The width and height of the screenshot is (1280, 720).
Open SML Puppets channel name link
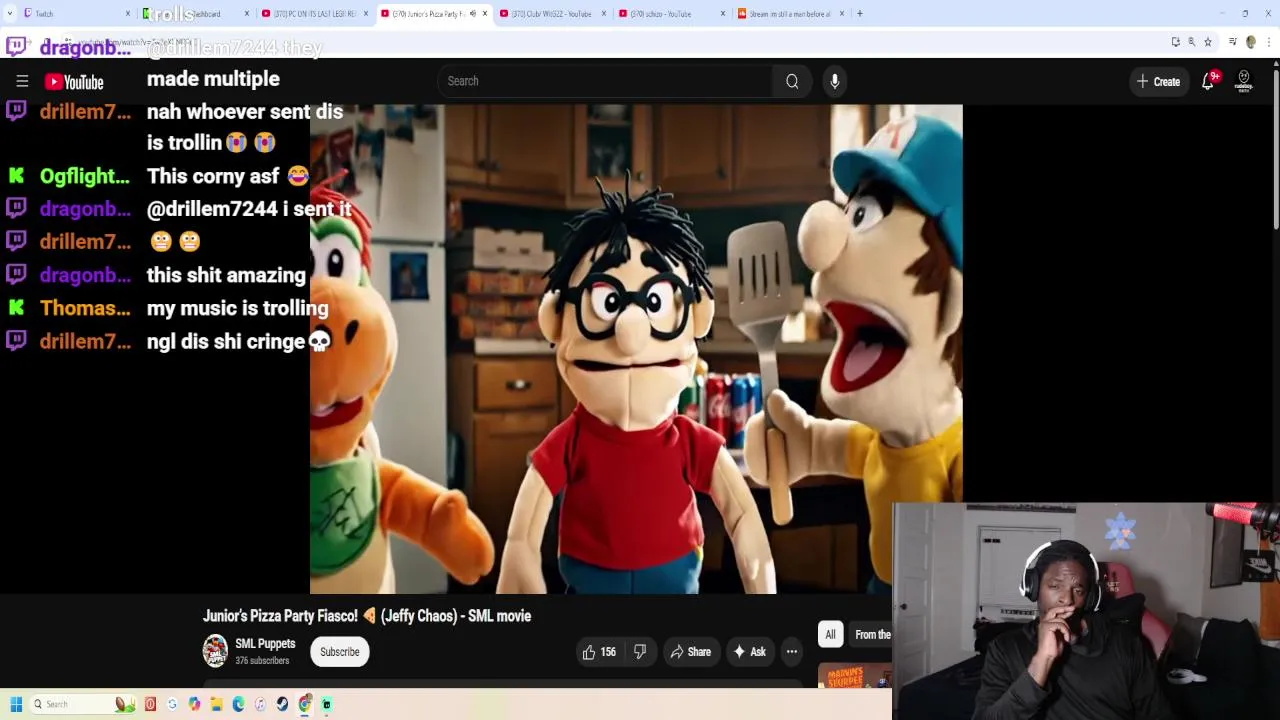[265, 644]
